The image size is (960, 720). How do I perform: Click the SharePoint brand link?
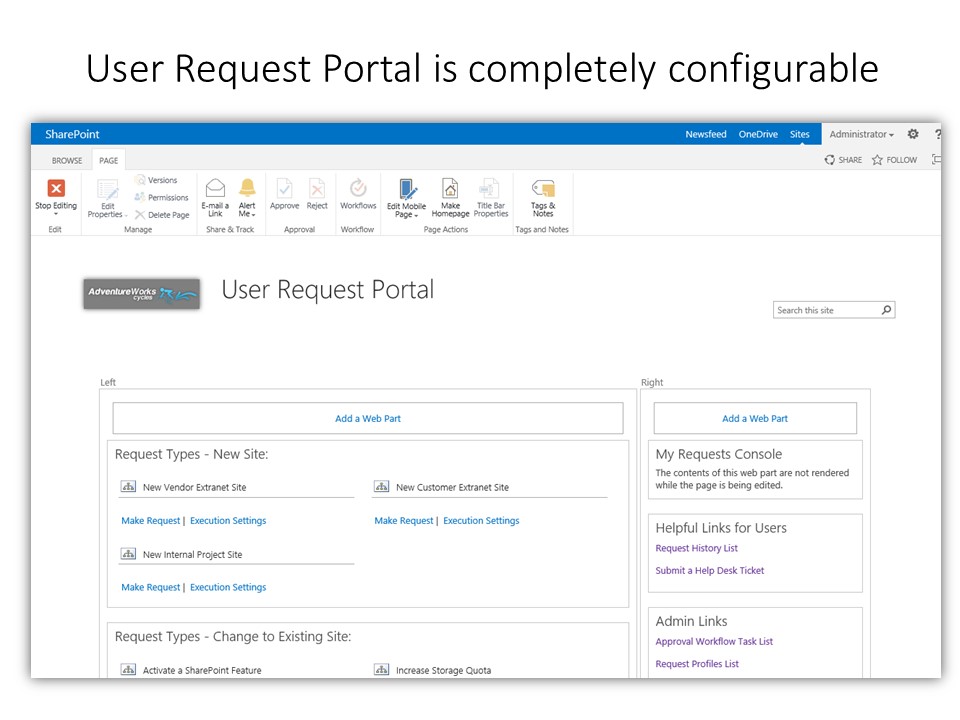[72, 134]
